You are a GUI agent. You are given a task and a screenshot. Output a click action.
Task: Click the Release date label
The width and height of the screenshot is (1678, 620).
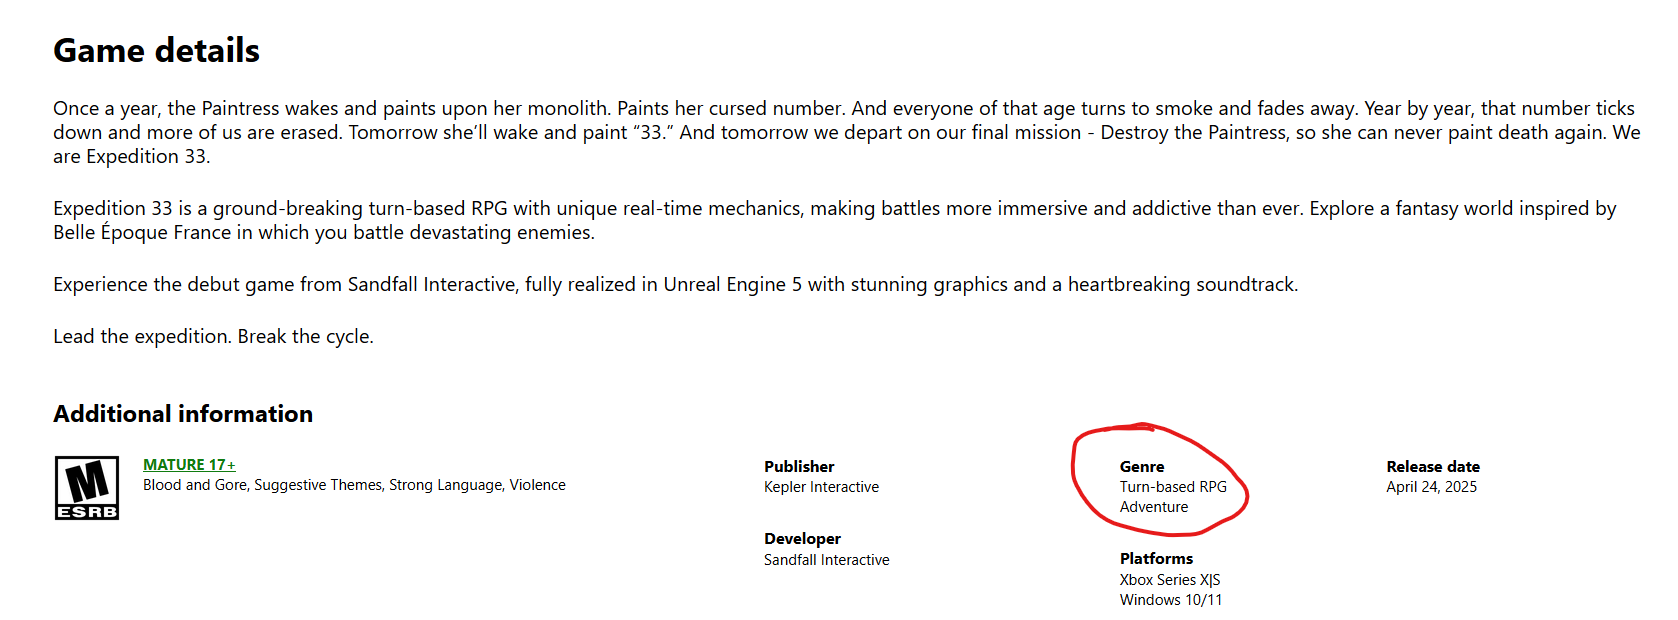point(1432,467)
